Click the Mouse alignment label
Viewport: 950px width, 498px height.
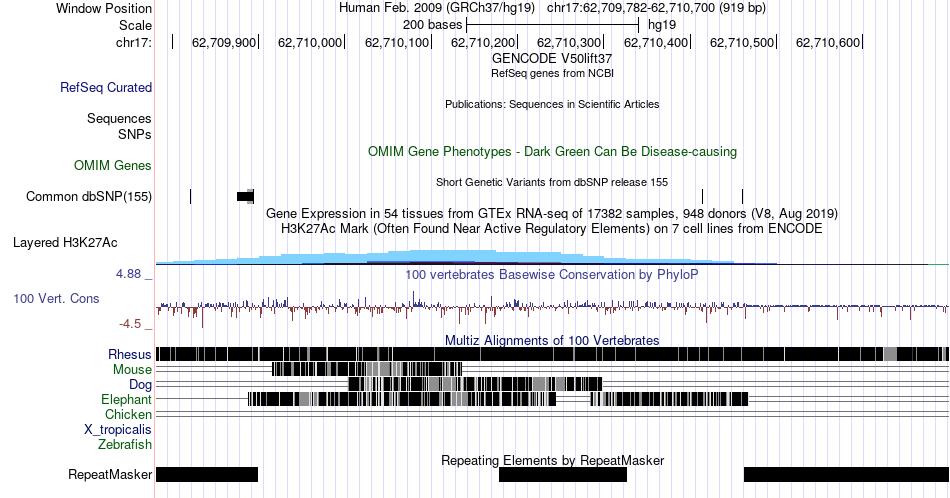[x=132, y=370]
